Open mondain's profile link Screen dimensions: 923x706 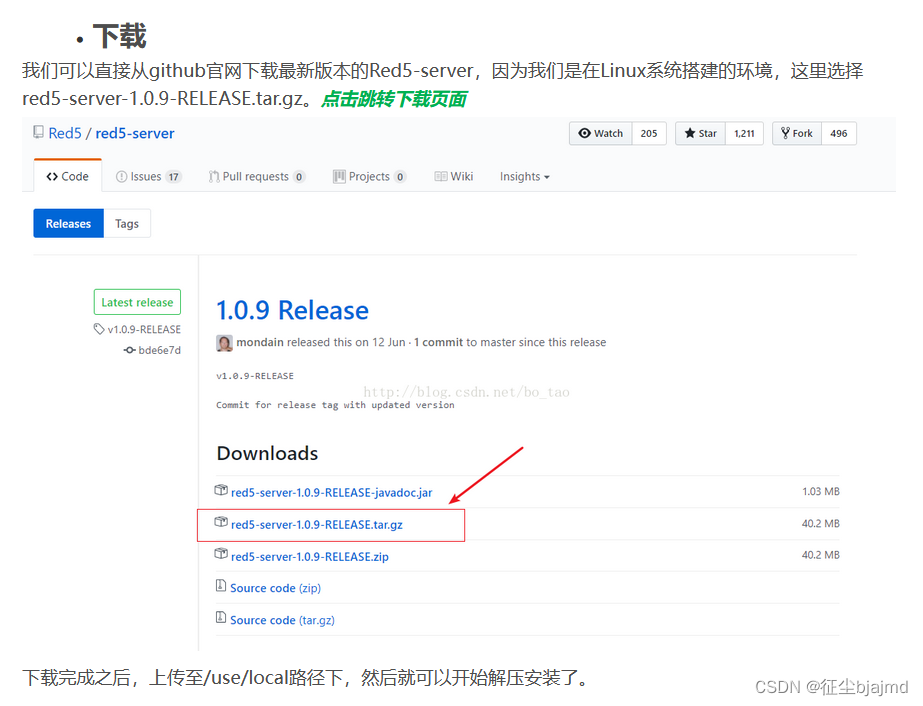coord(260,342)
